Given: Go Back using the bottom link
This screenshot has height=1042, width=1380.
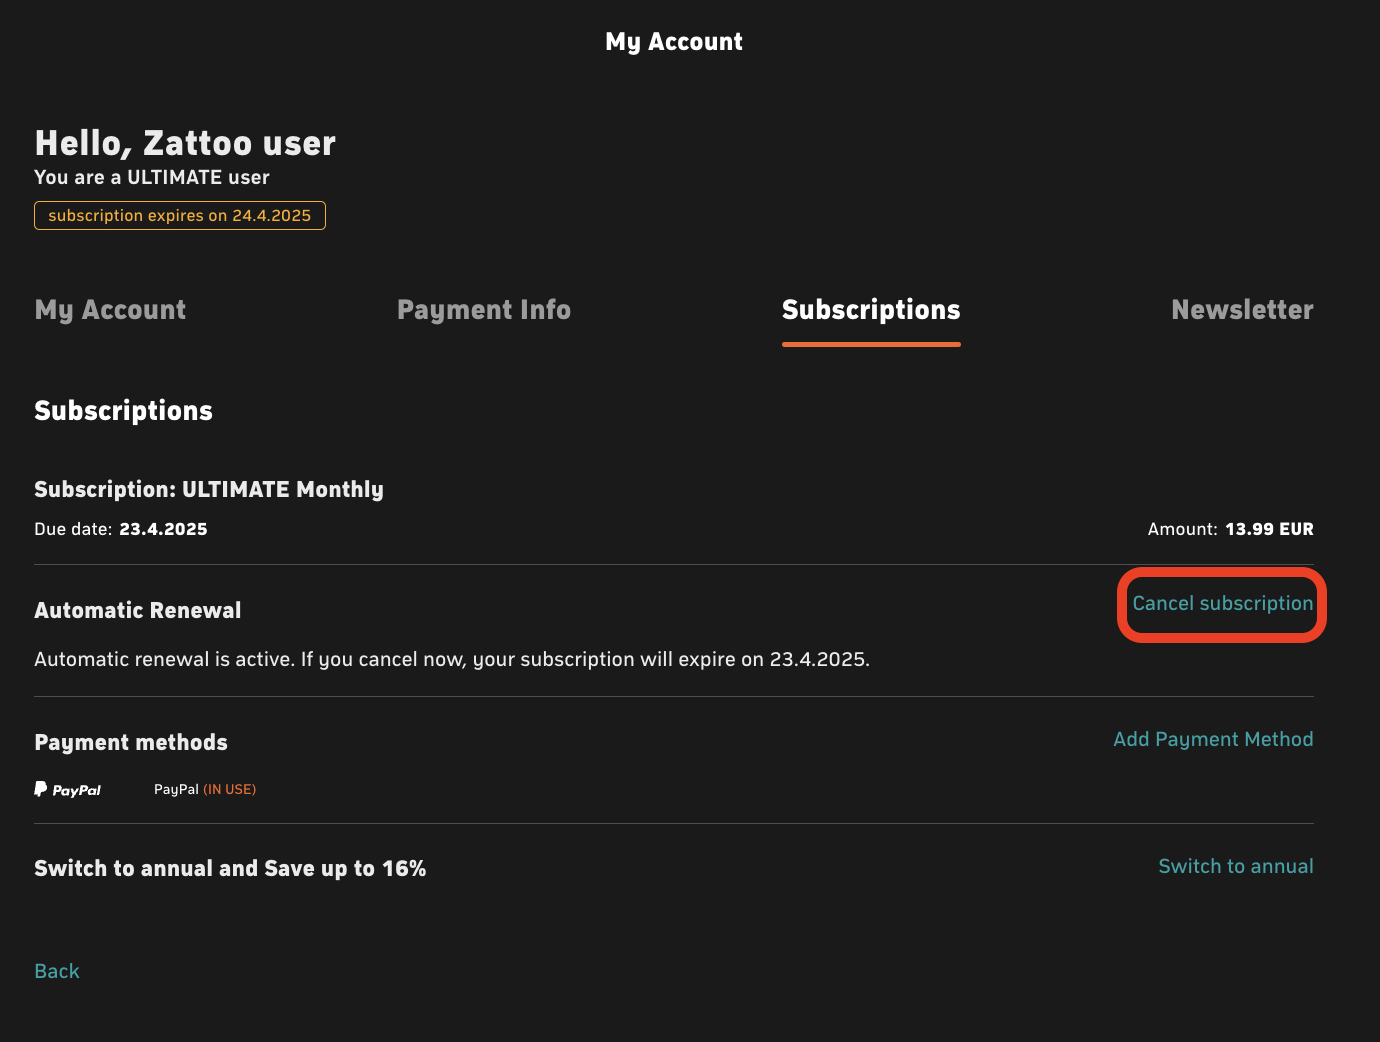Looking at the screenshot, I should point(57,971).
